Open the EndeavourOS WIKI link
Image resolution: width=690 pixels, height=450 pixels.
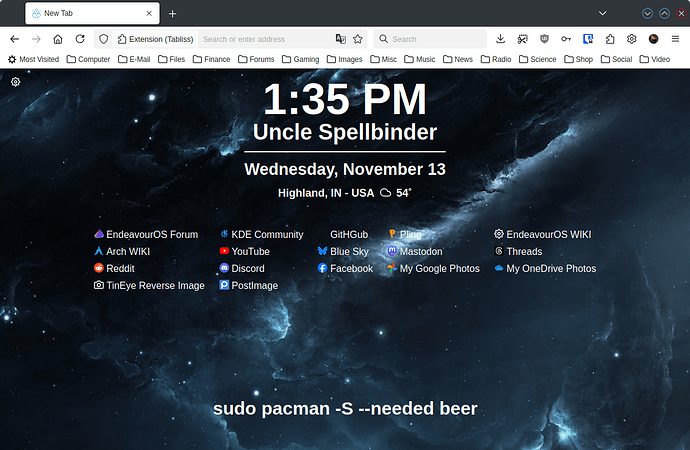pos(543,234)
